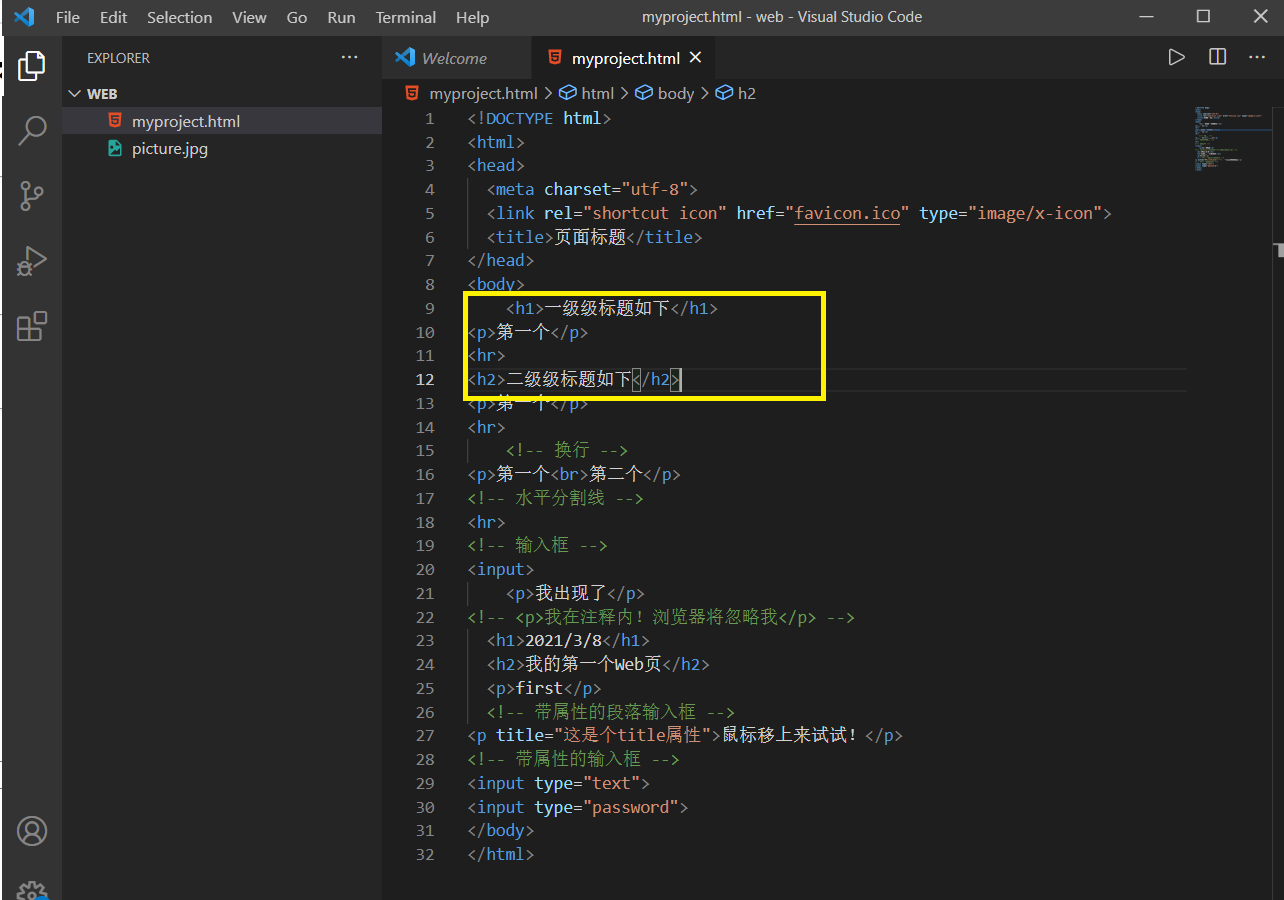Image resolution: width=1284 pixels, height=900 pixels.
Task: Open editor More Actions ellipsis
Action: 1257,57
